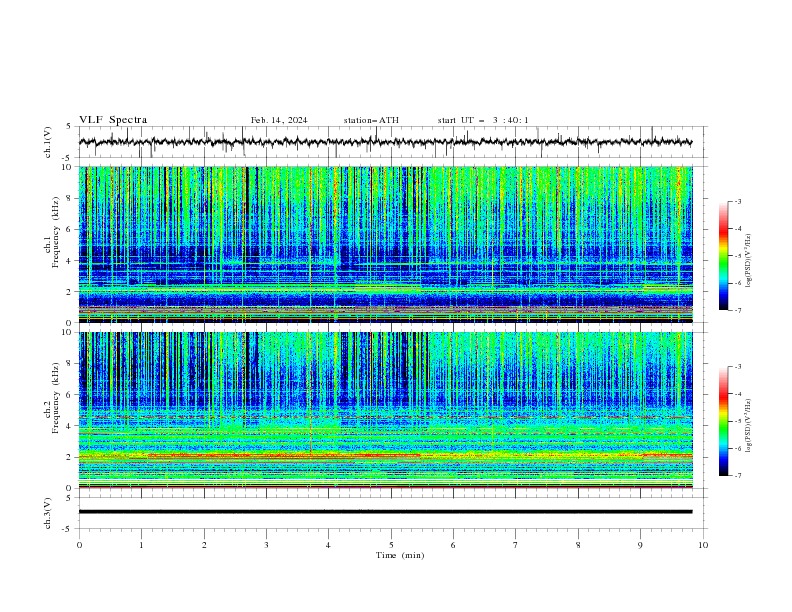
Task: Click time axis tick label "8" below ch.3
Action: tap(578, 545)
